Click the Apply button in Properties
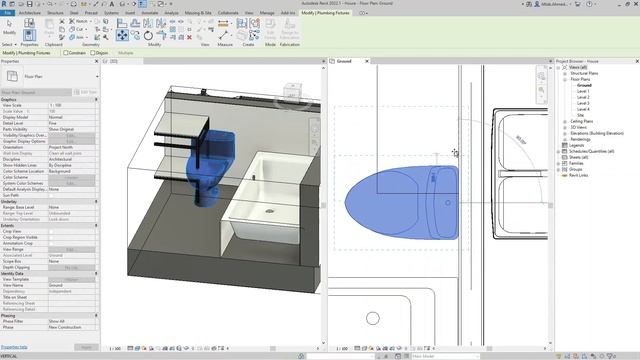This screenshot has width=640, height=360. tap(86, 347)
